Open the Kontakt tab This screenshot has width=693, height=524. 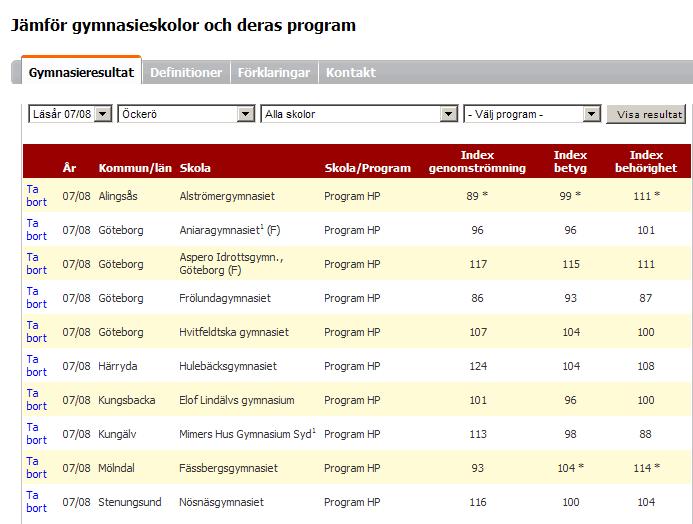pos(350,72)
